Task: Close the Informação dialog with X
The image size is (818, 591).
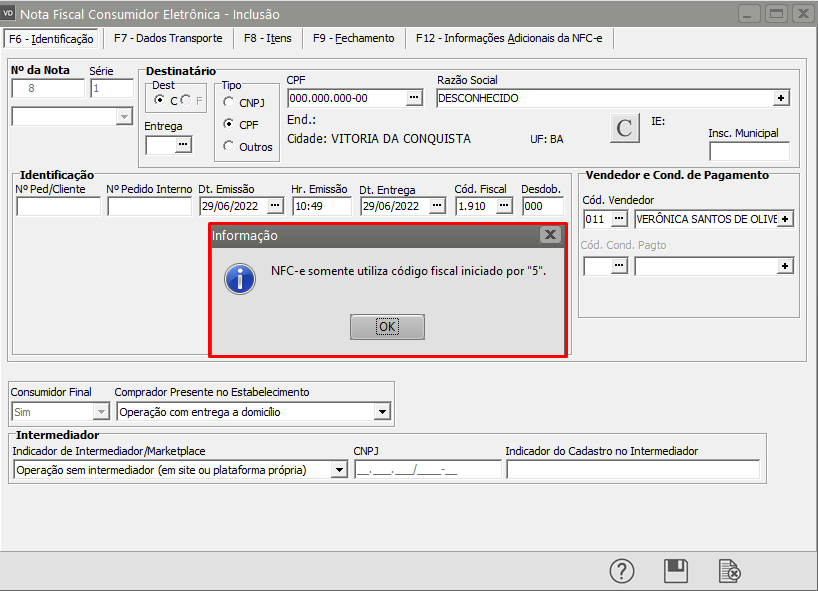Action: pyautogui.click(x=549, y=235)
